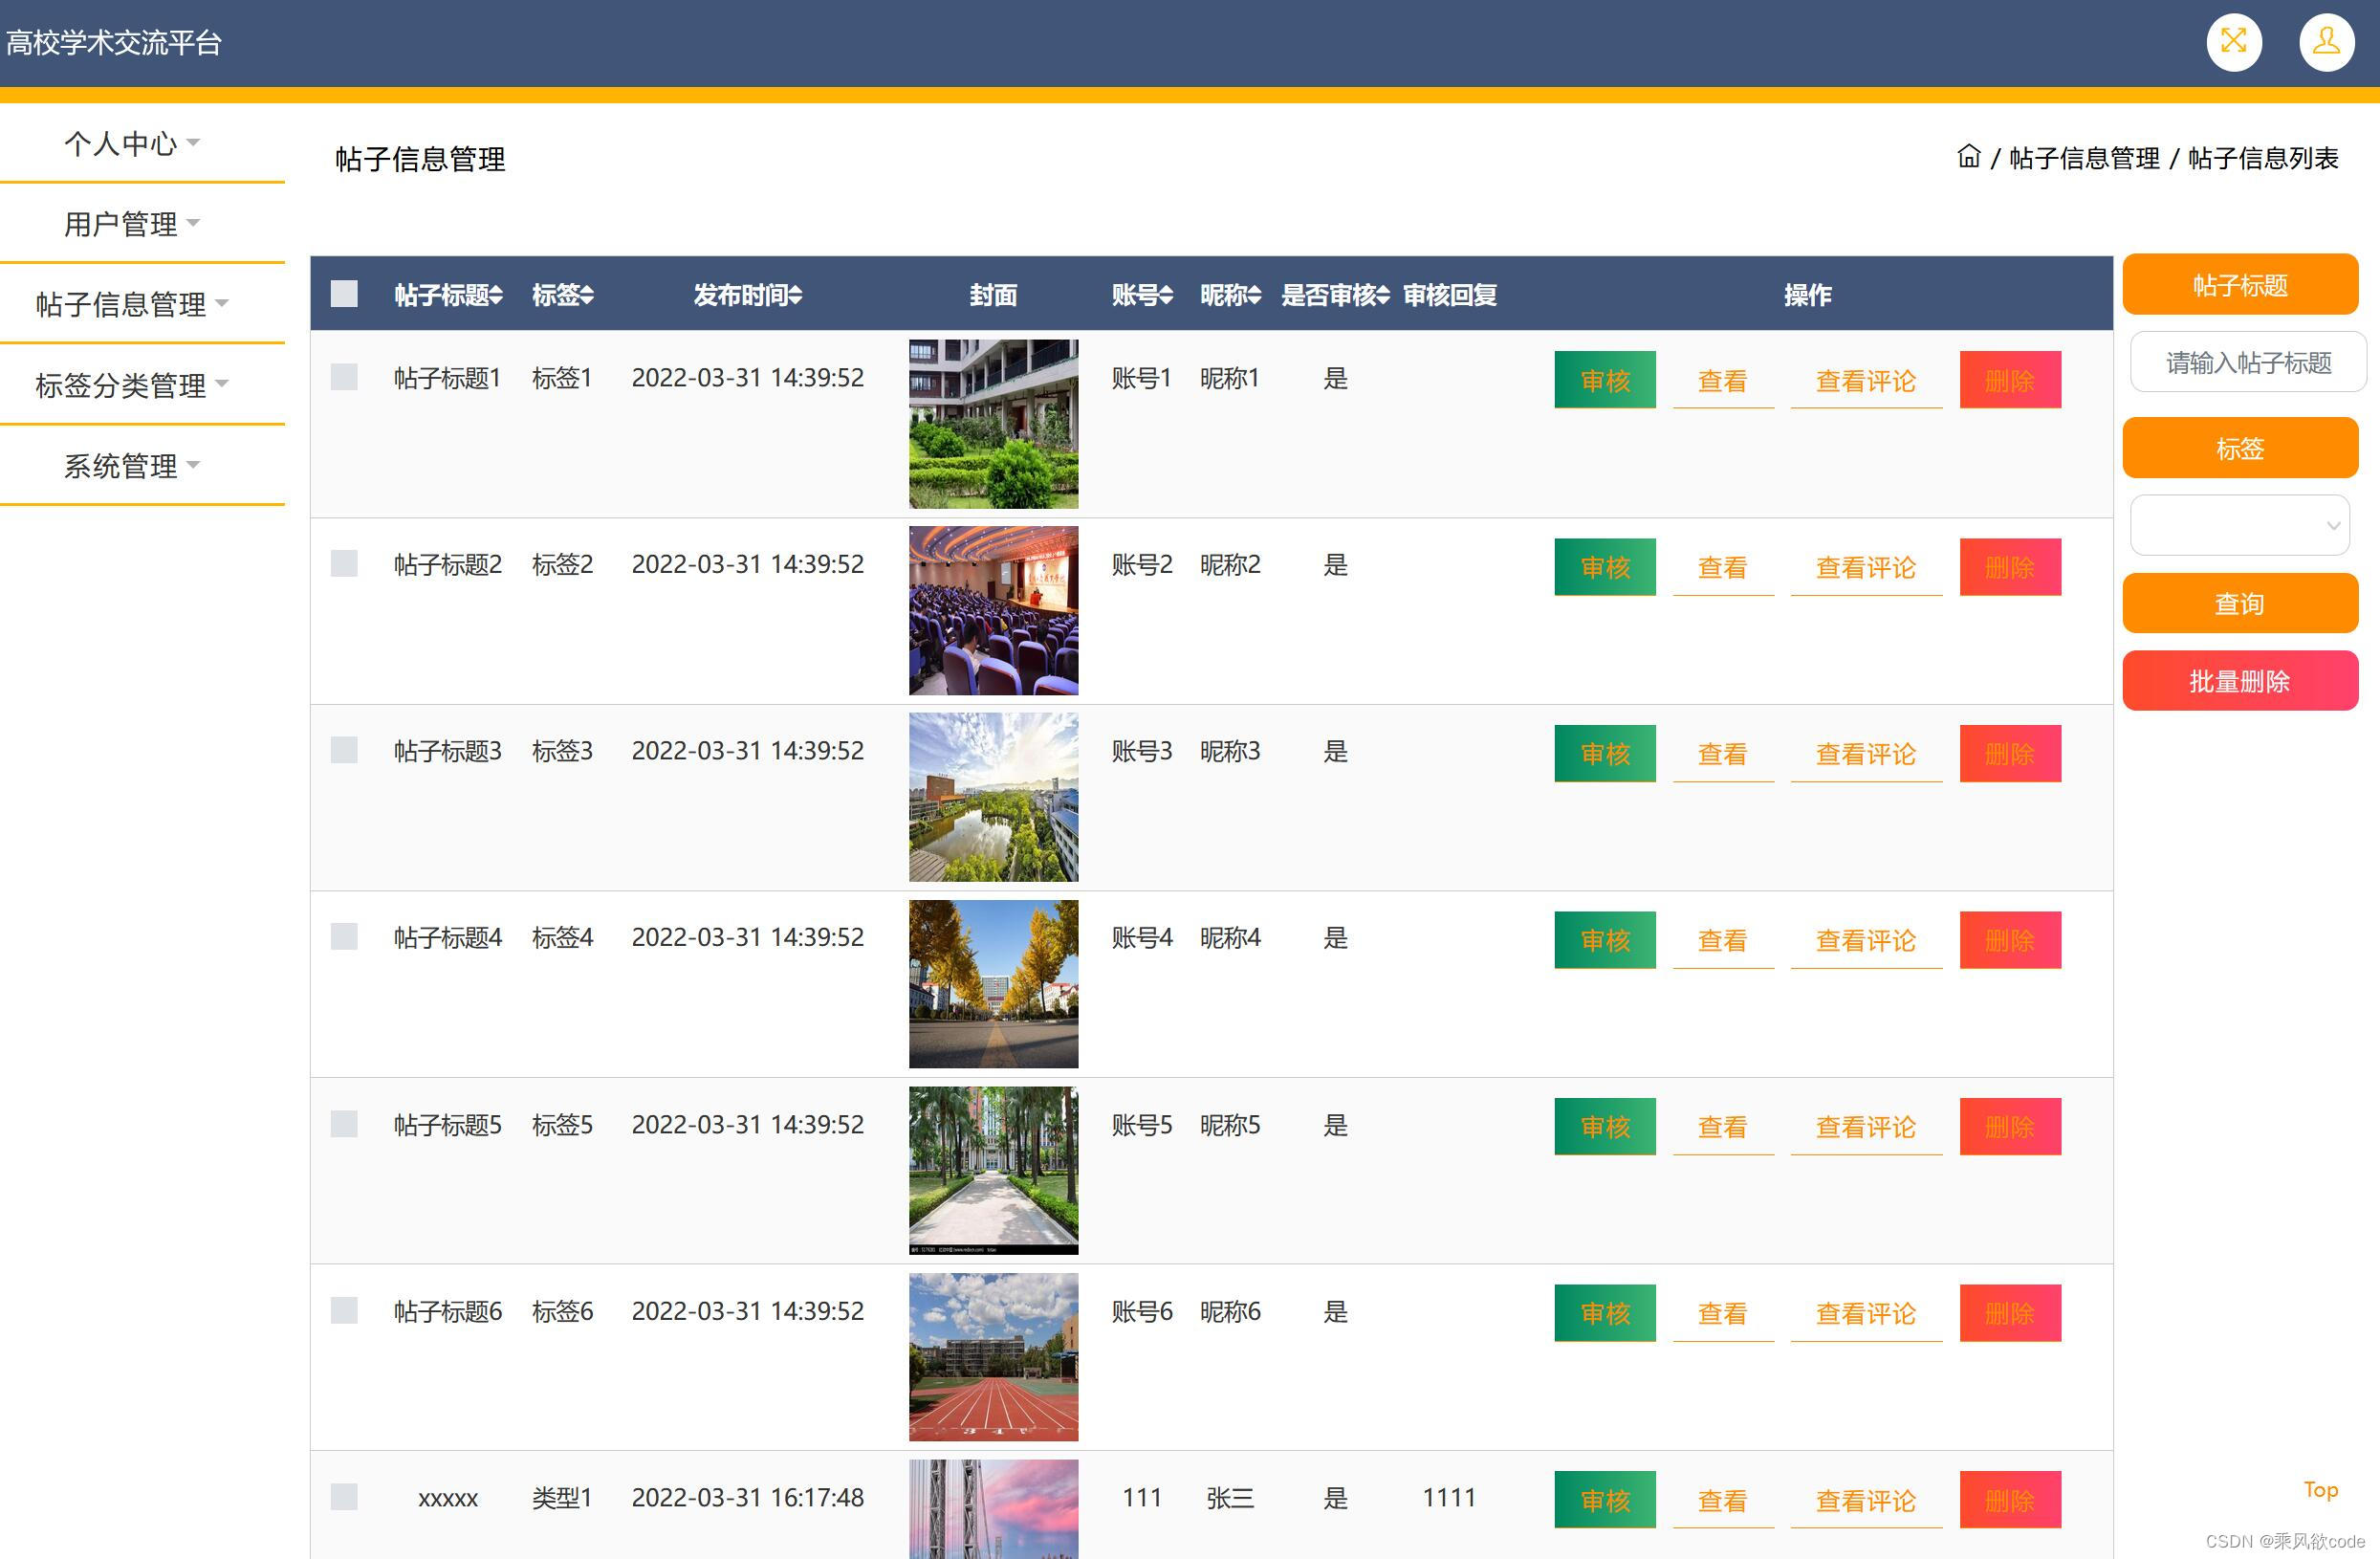
Task: Sort by 账号 column arrows
Action: point(1166,295)
